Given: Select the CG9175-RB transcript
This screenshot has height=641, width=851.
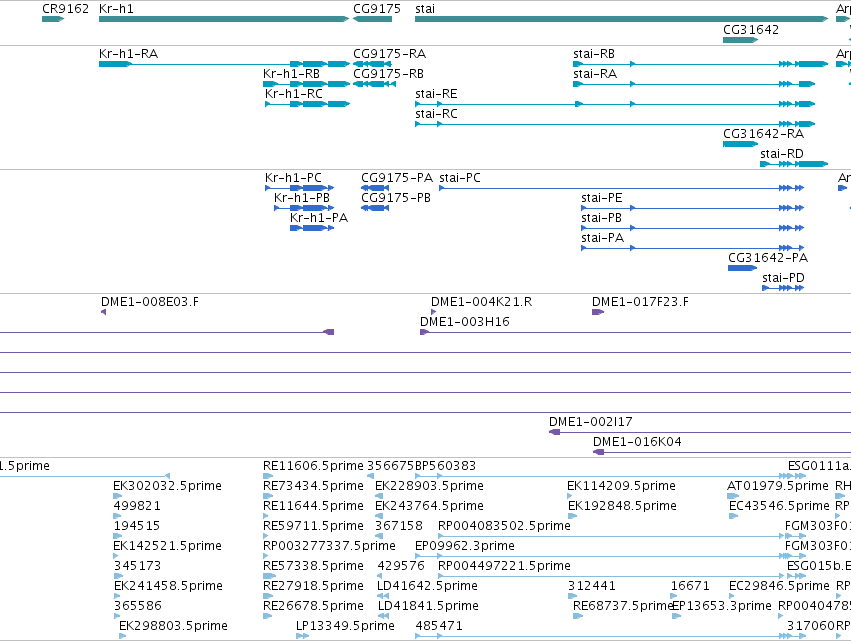Looking at the screenshot, I should [x=374, y=84].
